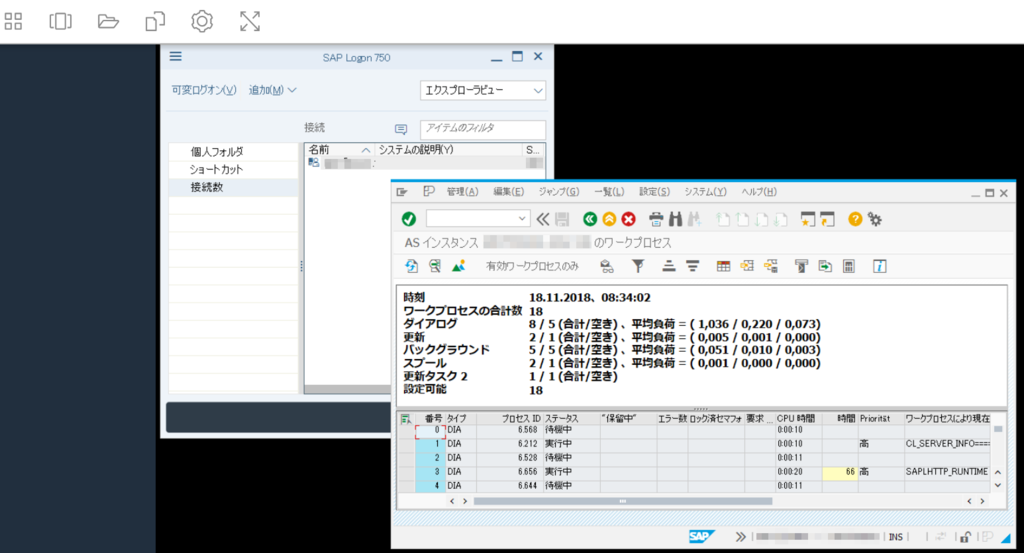This screenshot has height=553, width=1024.
Task: Click the change layout grid icon
Action: [x=723, y=266]
